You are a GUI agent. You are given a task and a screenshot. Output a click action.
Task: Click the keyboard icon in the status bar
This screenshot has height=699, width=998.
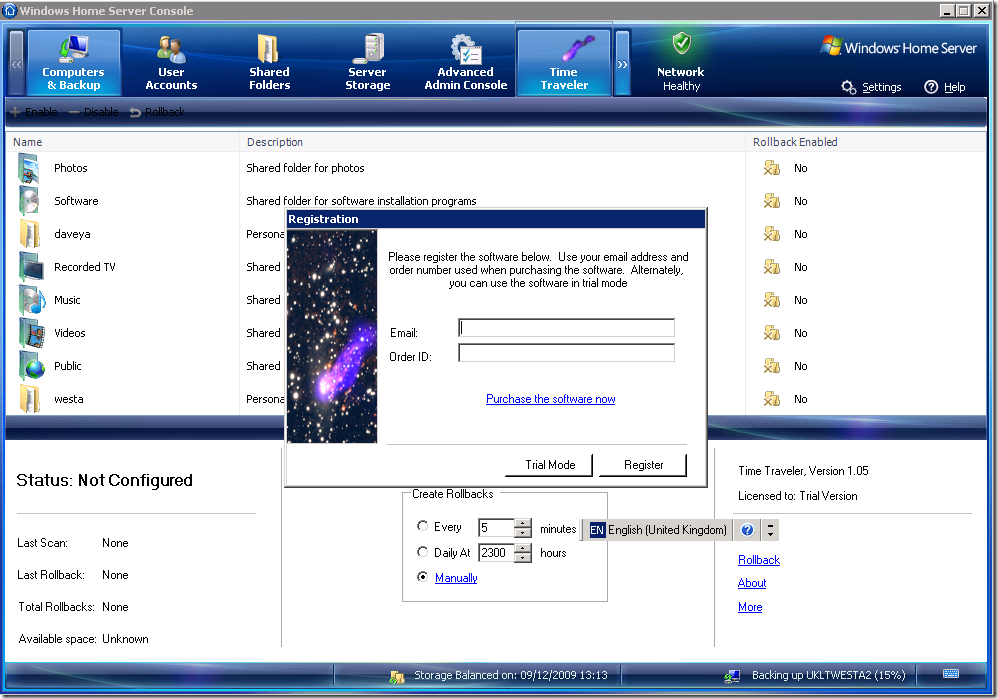pos(951,674)
